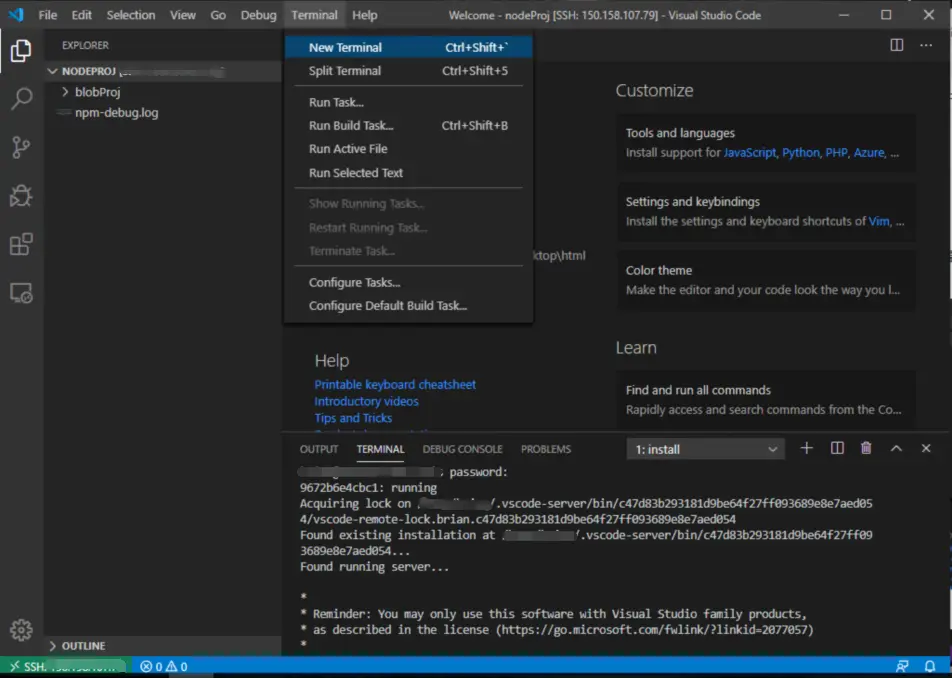The height and width of the screenshot is (678, 952).
Task: Close the open Terminal menu header
Action: tap(314, 15)
